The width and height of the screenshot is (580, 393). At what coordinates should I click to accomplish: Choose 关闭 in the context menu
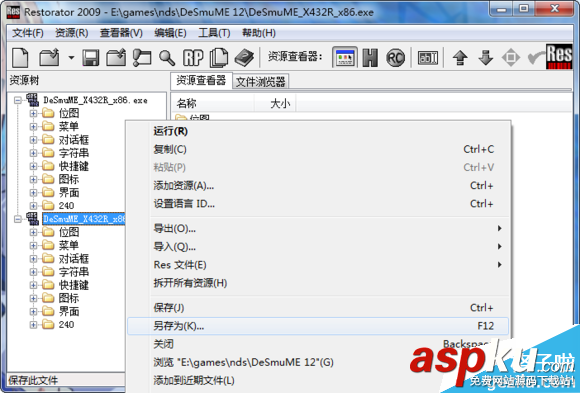click(318, 344)
